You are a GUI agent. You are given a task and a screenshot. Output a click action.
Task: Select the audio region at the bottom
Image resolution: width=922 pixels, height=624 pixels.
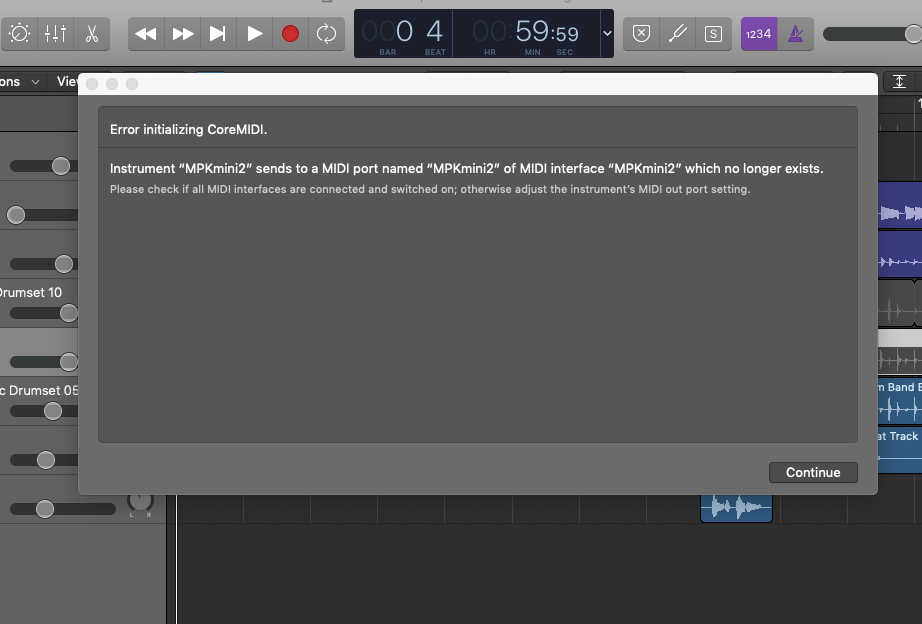click(736, 508)
